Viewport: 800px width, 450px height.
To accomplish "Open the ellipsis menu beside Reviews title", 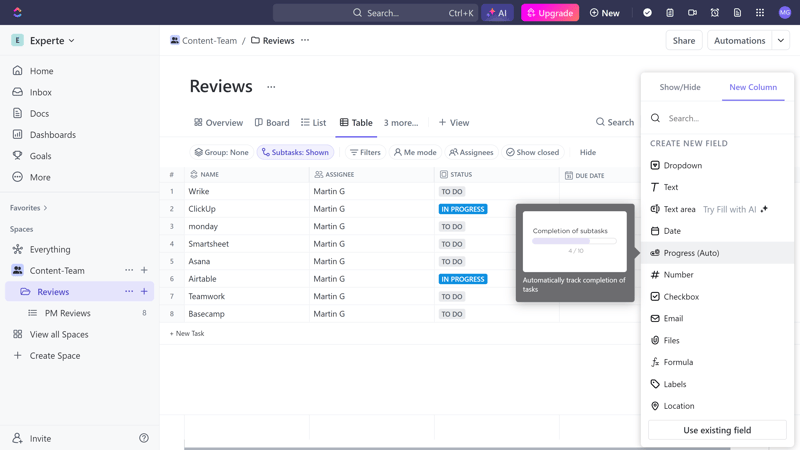I will pos(271,87).
